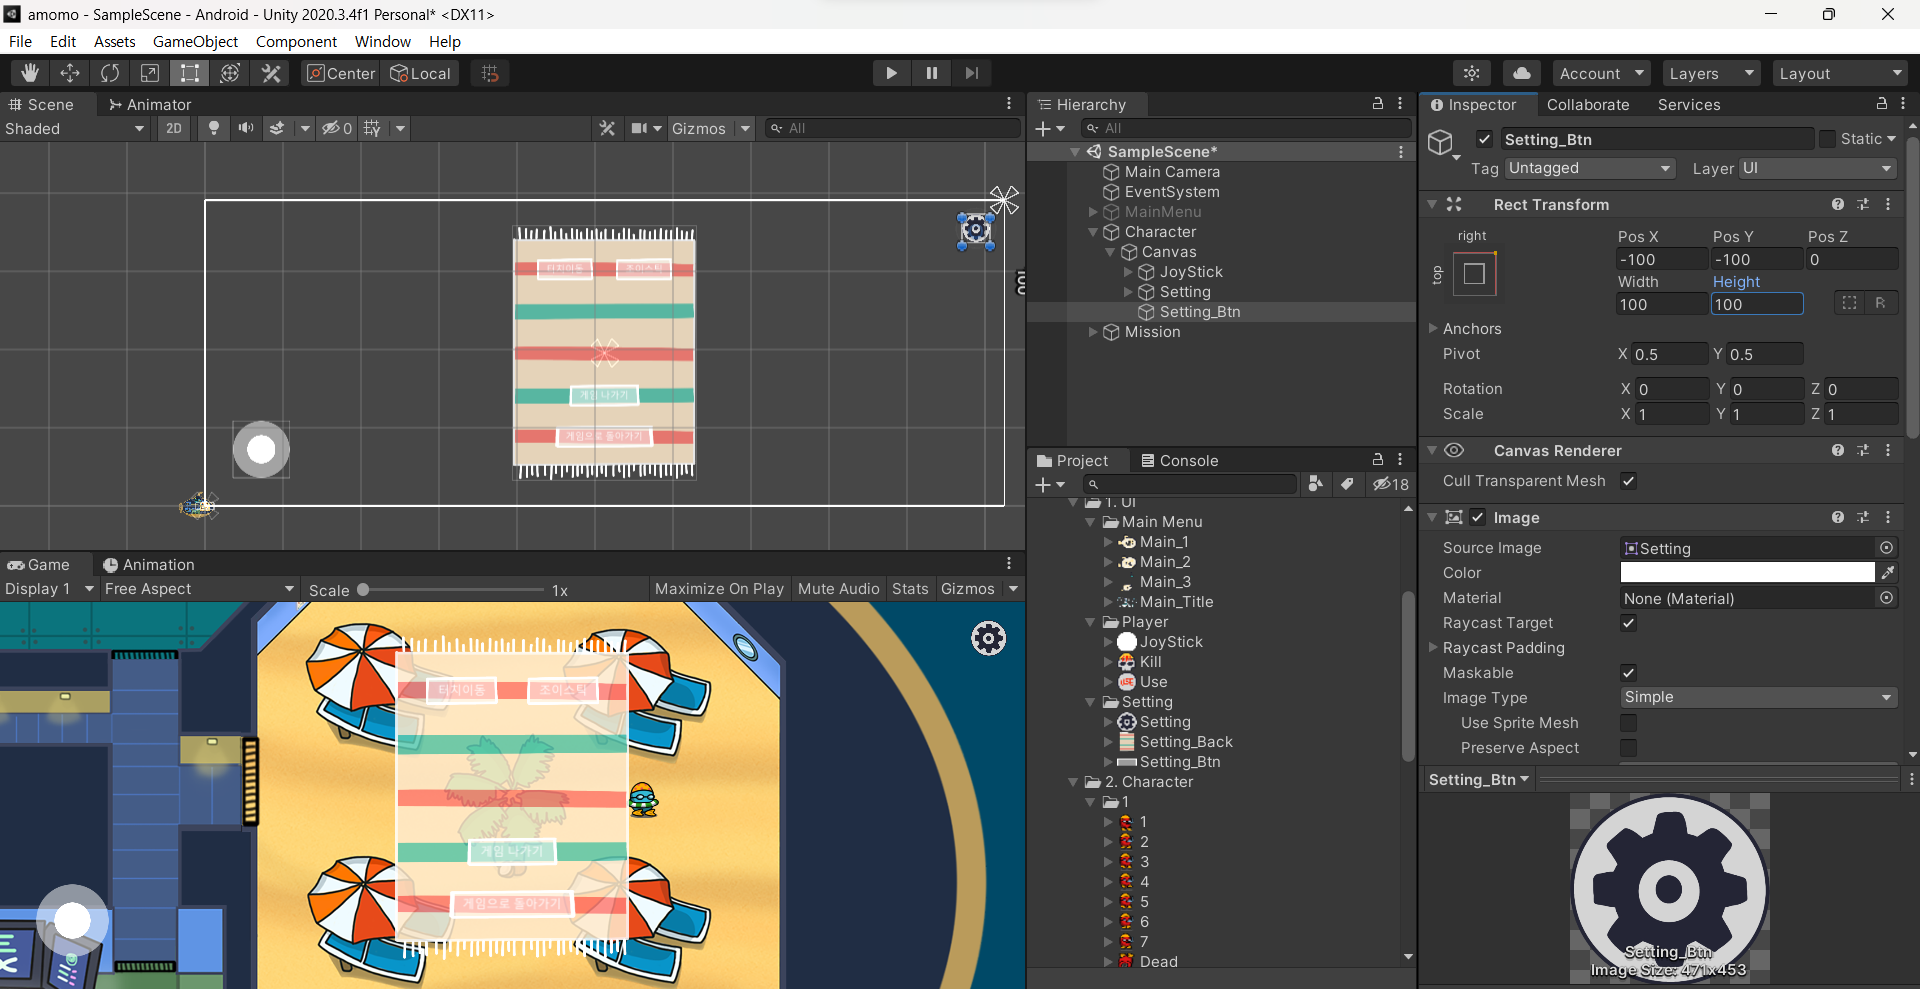Select the Hand tool

pyautogui.click(x=30, y=73)
